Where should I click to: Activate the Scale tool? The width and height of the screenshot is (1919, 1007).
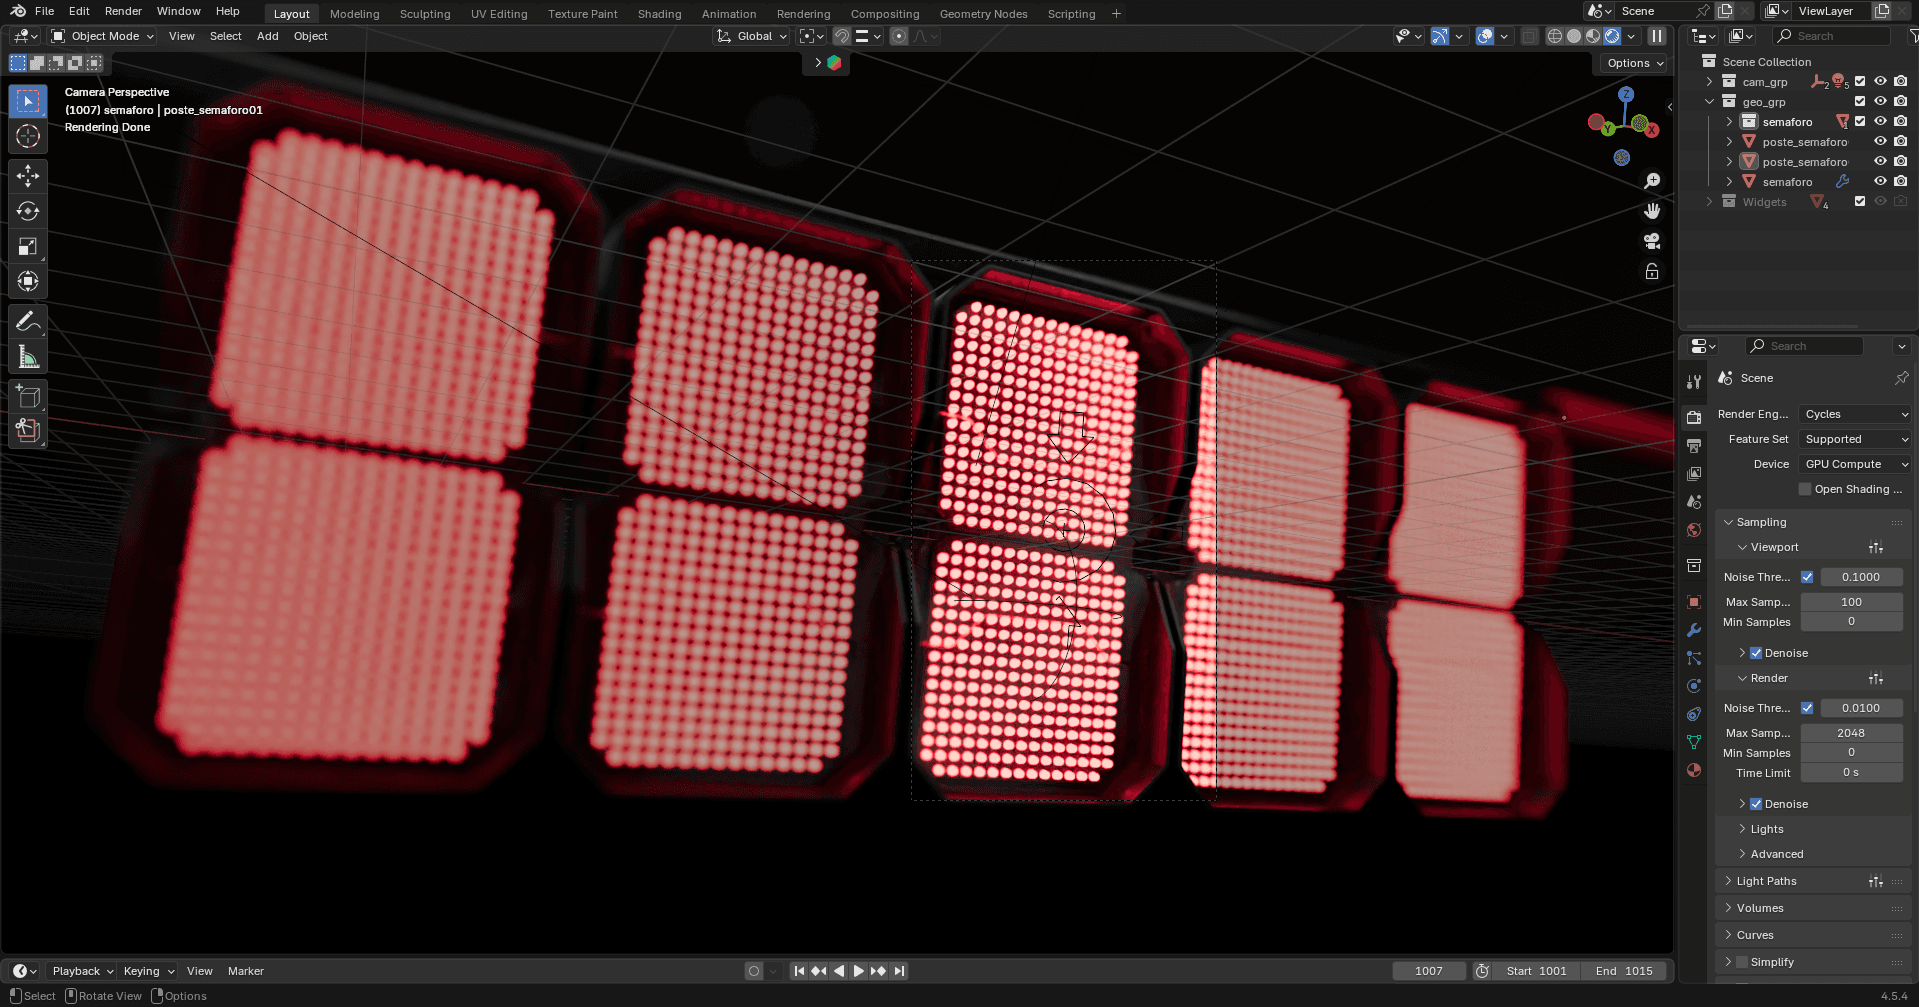coord(28,246)
